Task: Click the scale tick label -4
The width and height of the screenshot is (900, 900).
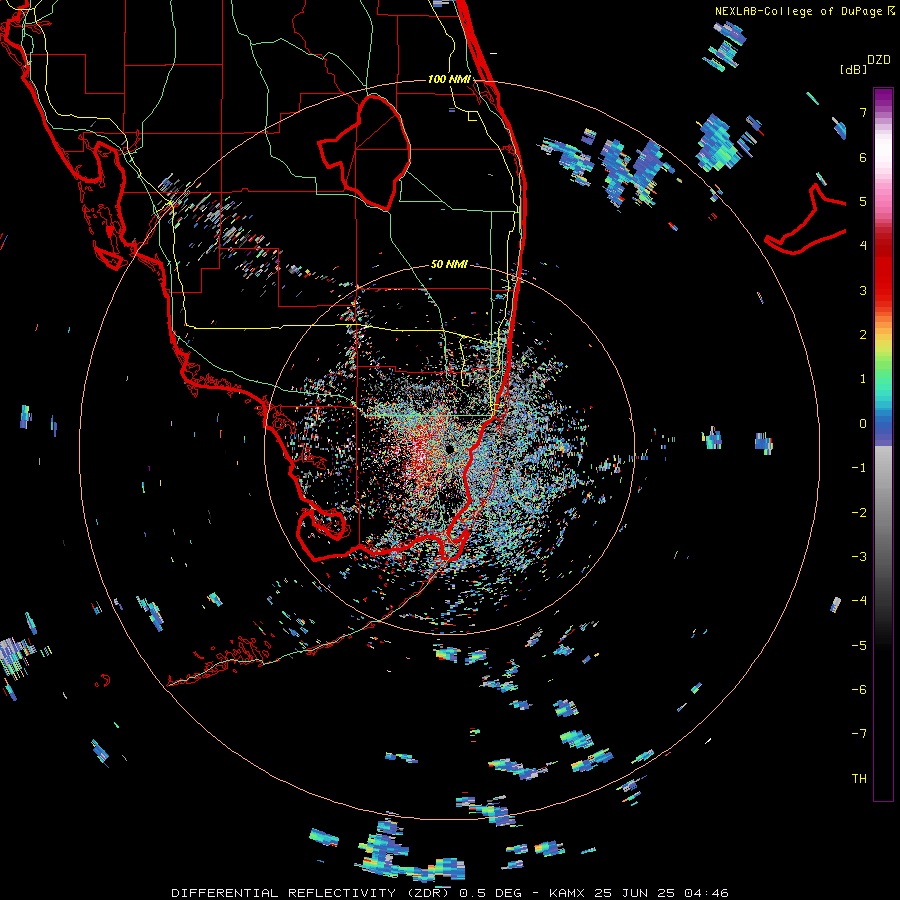Action: click(859, 600)
